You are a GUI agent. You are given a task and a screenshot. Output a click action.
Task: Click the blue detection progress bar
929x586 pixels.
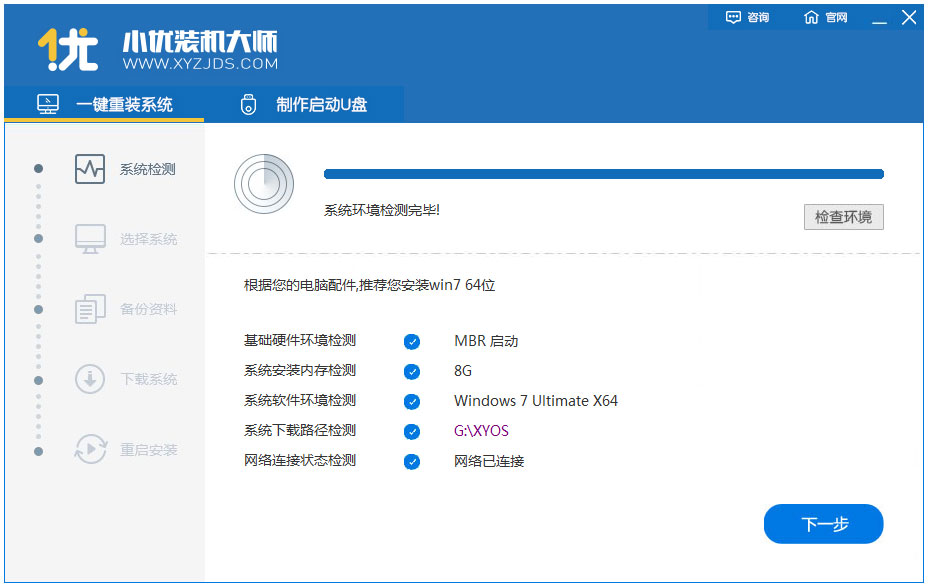click(603, 174)
